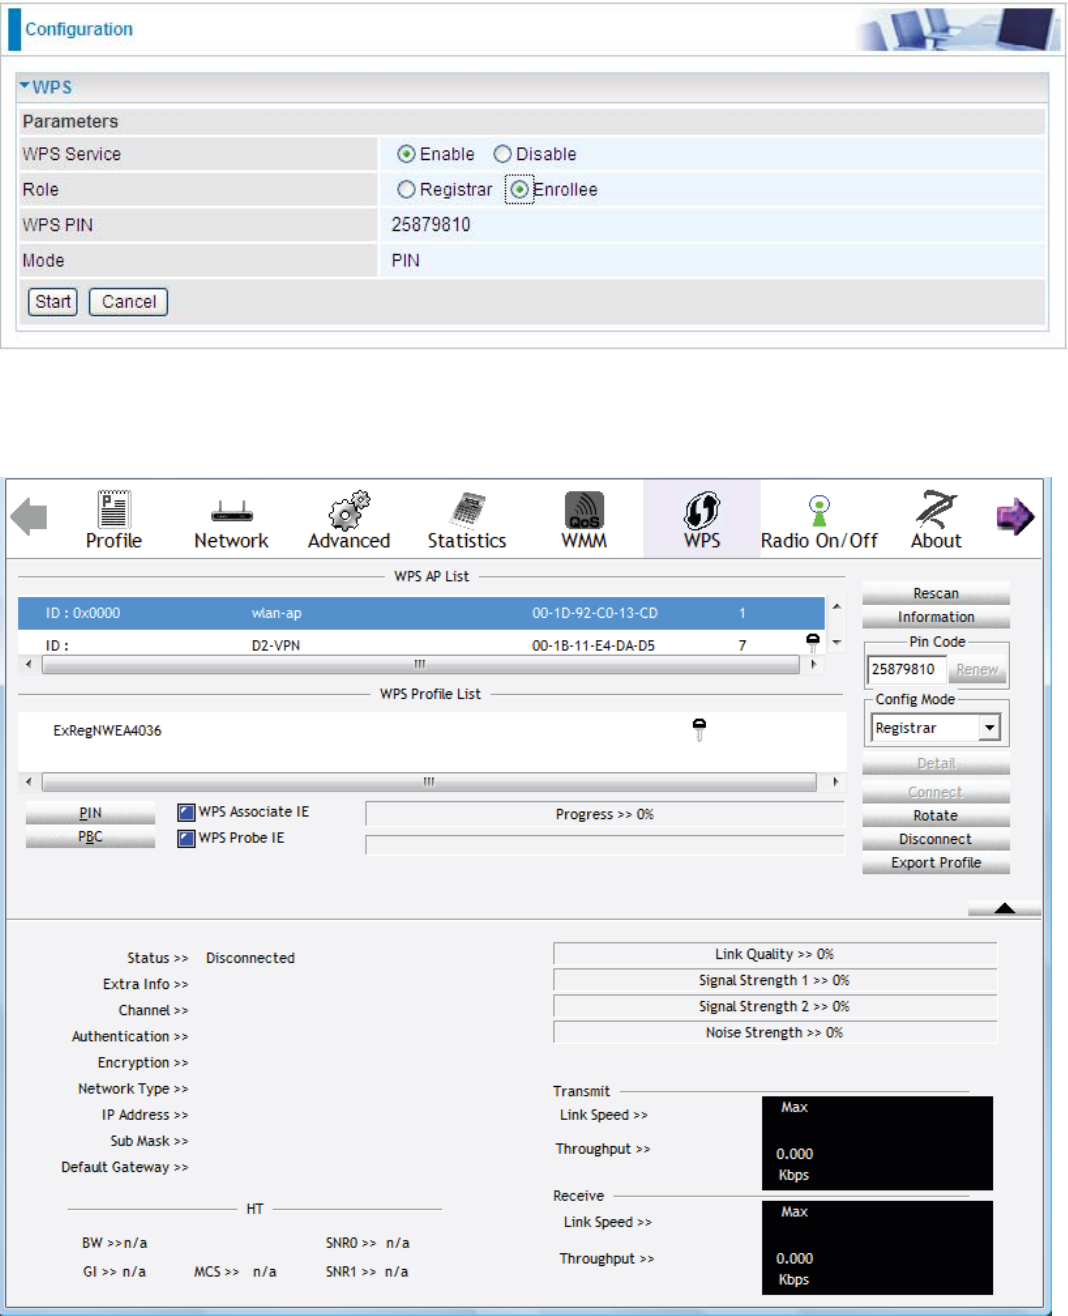Click Profile List scrollbar left arrow
Screen dimensions: 1068x1316
(28, 782)
